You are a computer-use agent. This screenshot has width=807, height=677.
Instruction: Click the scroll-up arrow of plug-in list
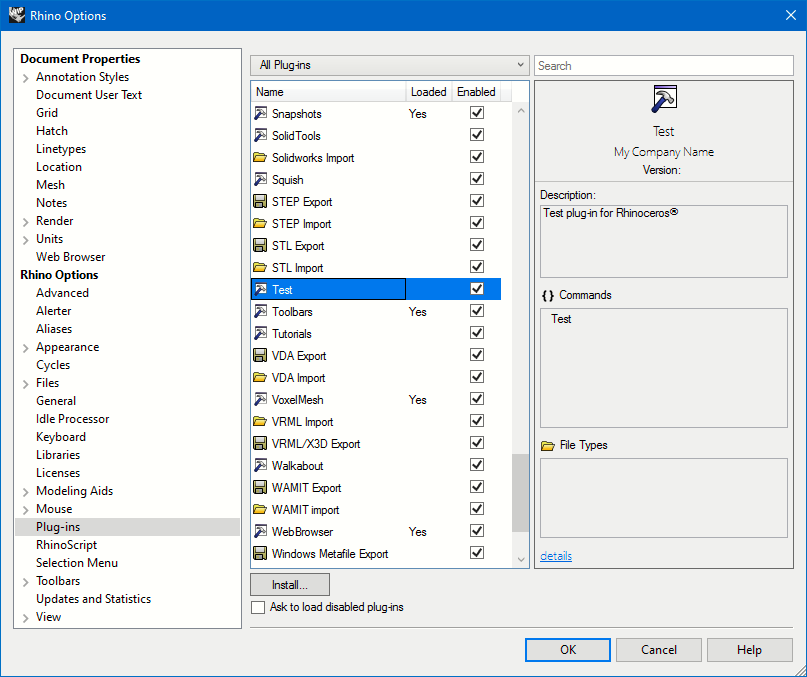[x=520, y=111]
